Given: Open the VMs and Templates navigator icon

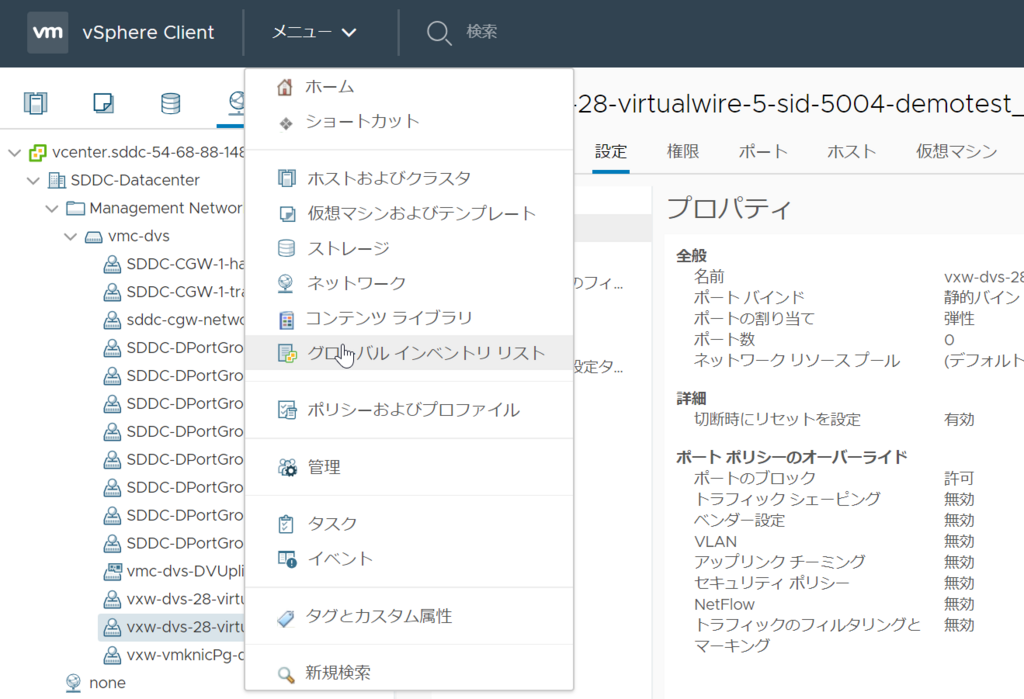Looking at the screenshot, I should click(103, 102).
